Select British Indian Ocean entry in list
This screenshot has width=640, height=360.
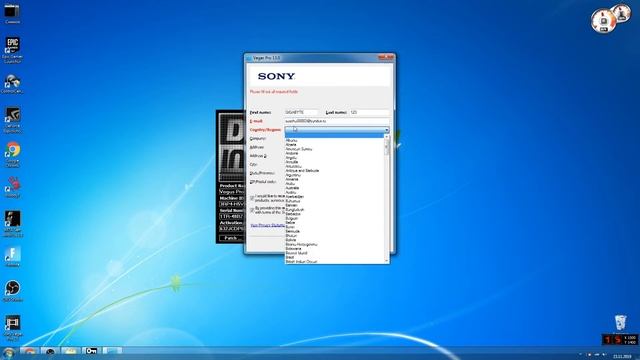302,261
